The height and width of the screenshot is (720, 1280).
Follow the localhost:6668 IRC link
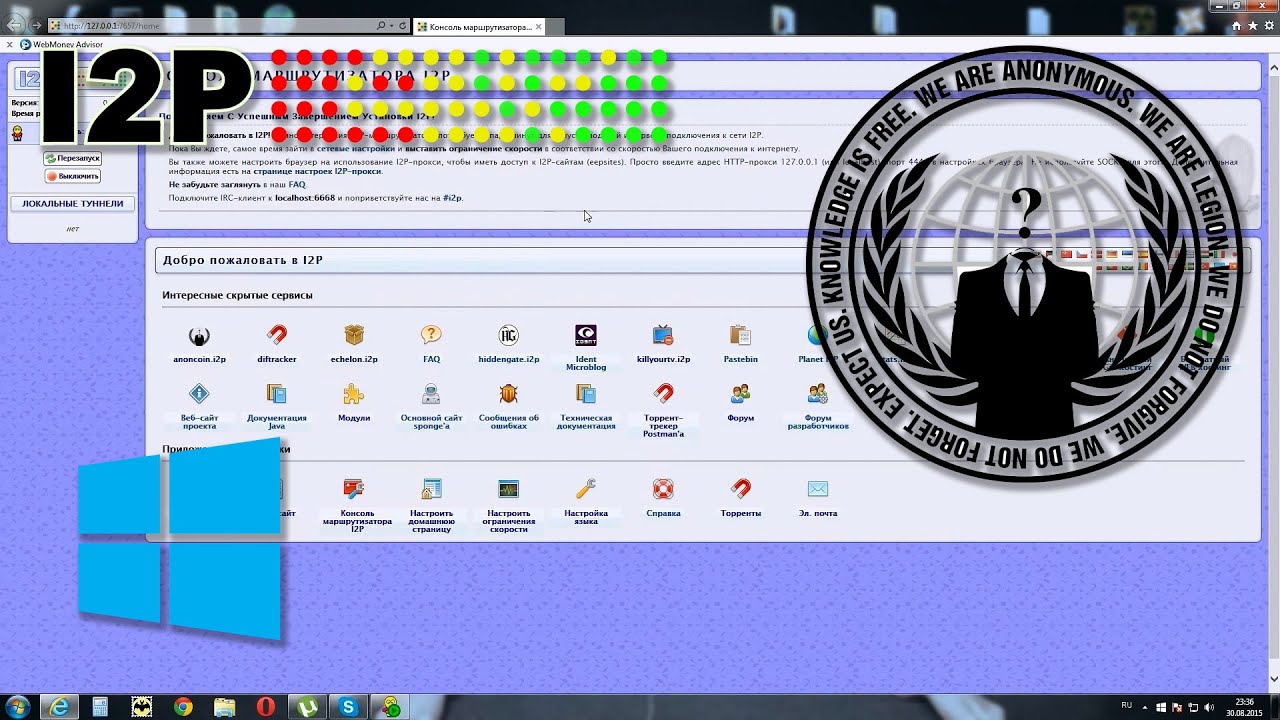click(305, 198)
